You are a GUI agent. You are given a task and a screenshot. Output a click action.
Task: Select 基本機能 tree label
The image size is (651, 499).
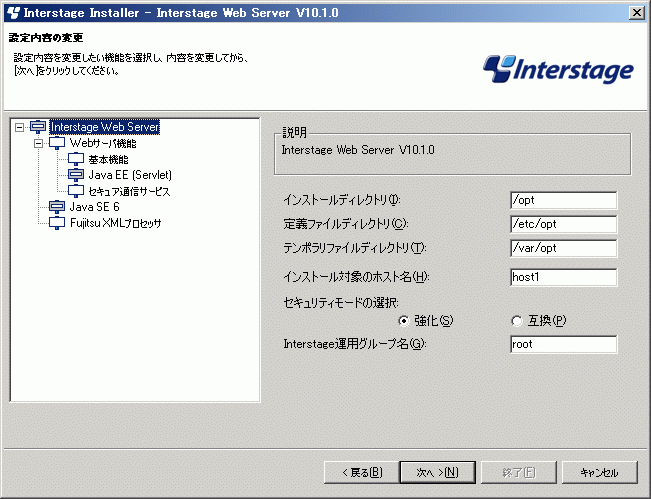(108, 159)
